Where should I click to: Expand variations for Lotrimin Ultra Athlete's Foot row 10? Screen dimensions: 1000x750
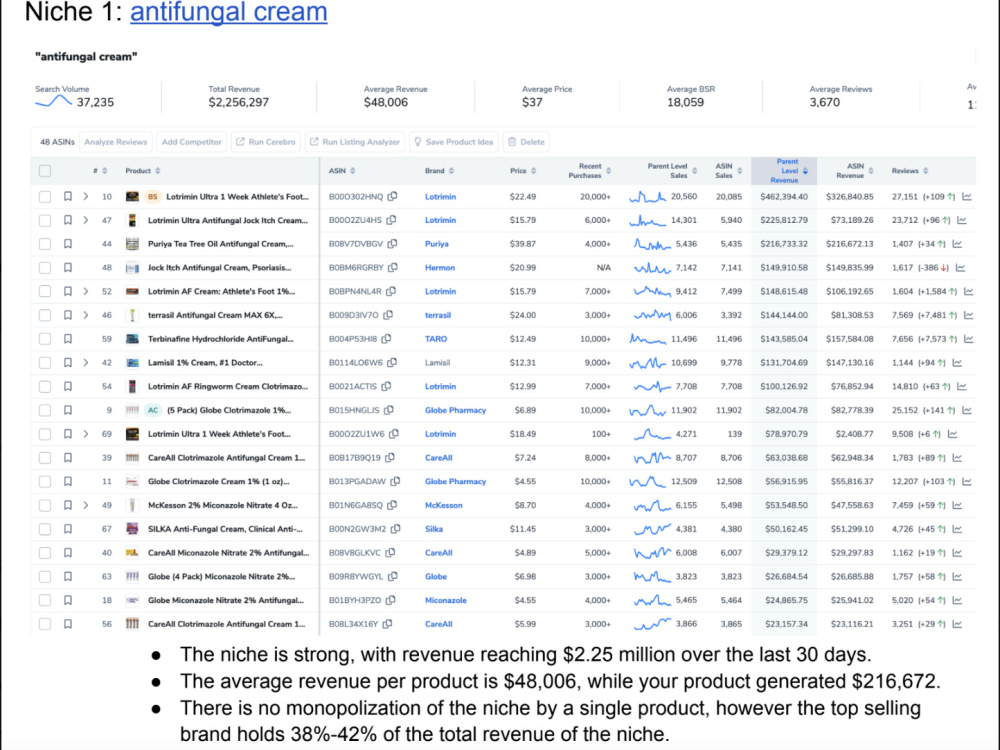pyautogui.click(x=85, y=196)
